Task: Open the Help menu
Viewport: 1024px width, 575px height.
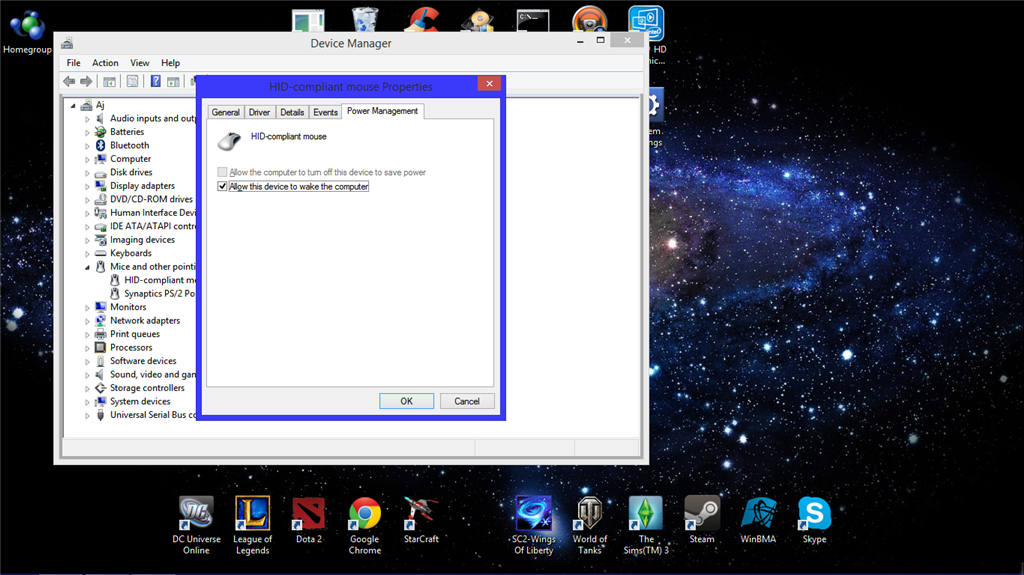Action: pos(170,63)
